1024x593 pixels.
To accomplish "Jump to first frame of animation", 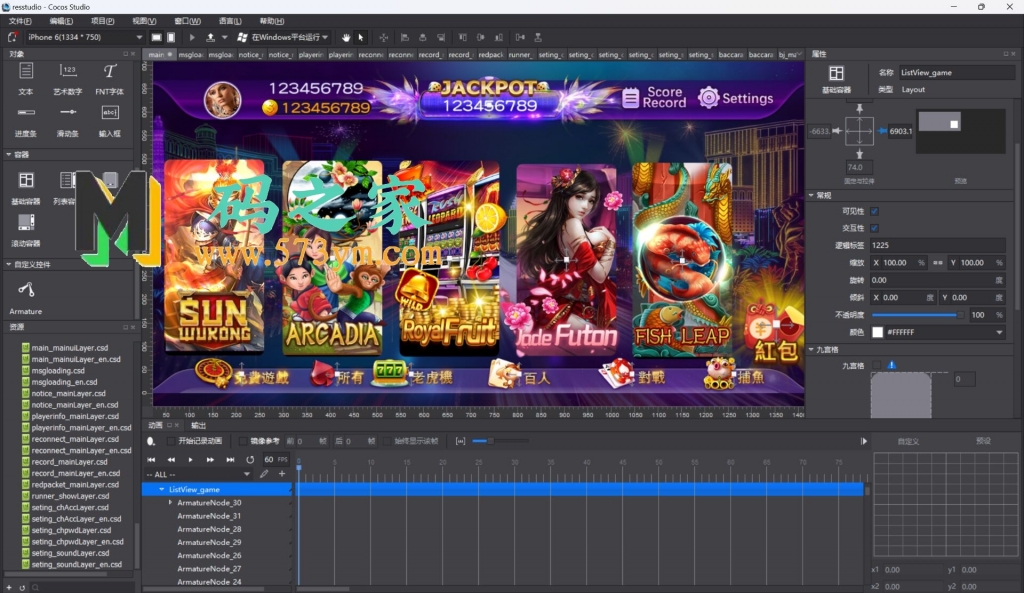I will click(x=152, y=460).
